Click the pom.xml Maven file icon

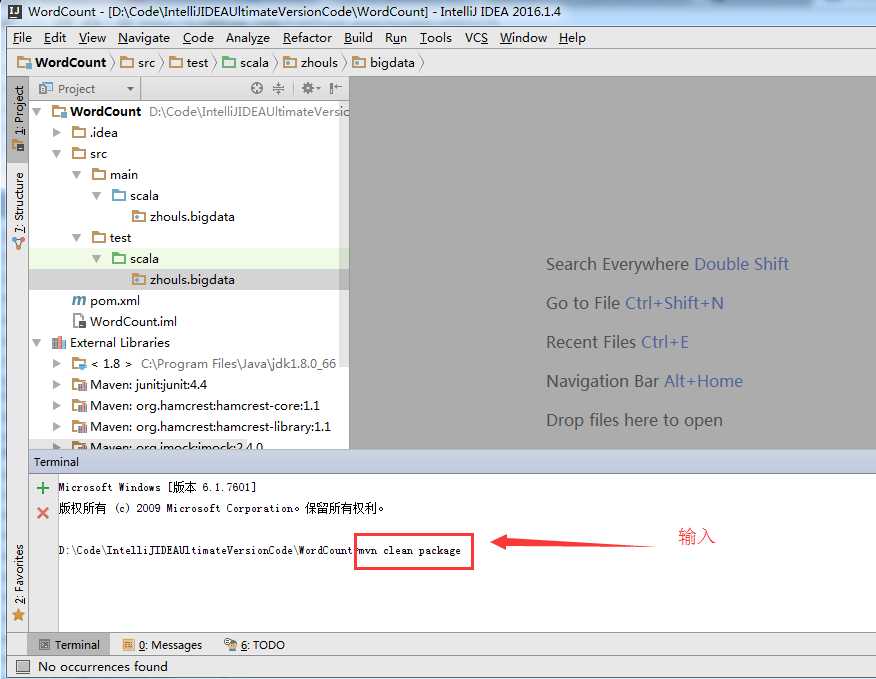tap(79, 301)
